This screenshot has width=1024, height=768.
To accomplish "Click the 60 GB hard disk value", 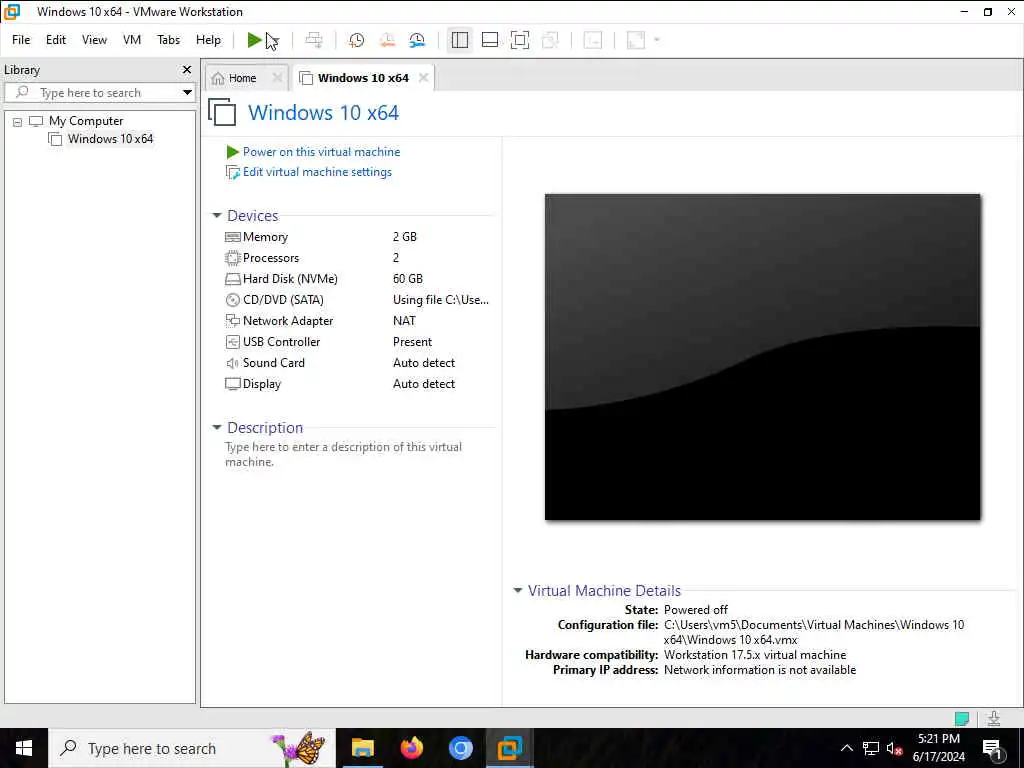I will click(408, 279).
